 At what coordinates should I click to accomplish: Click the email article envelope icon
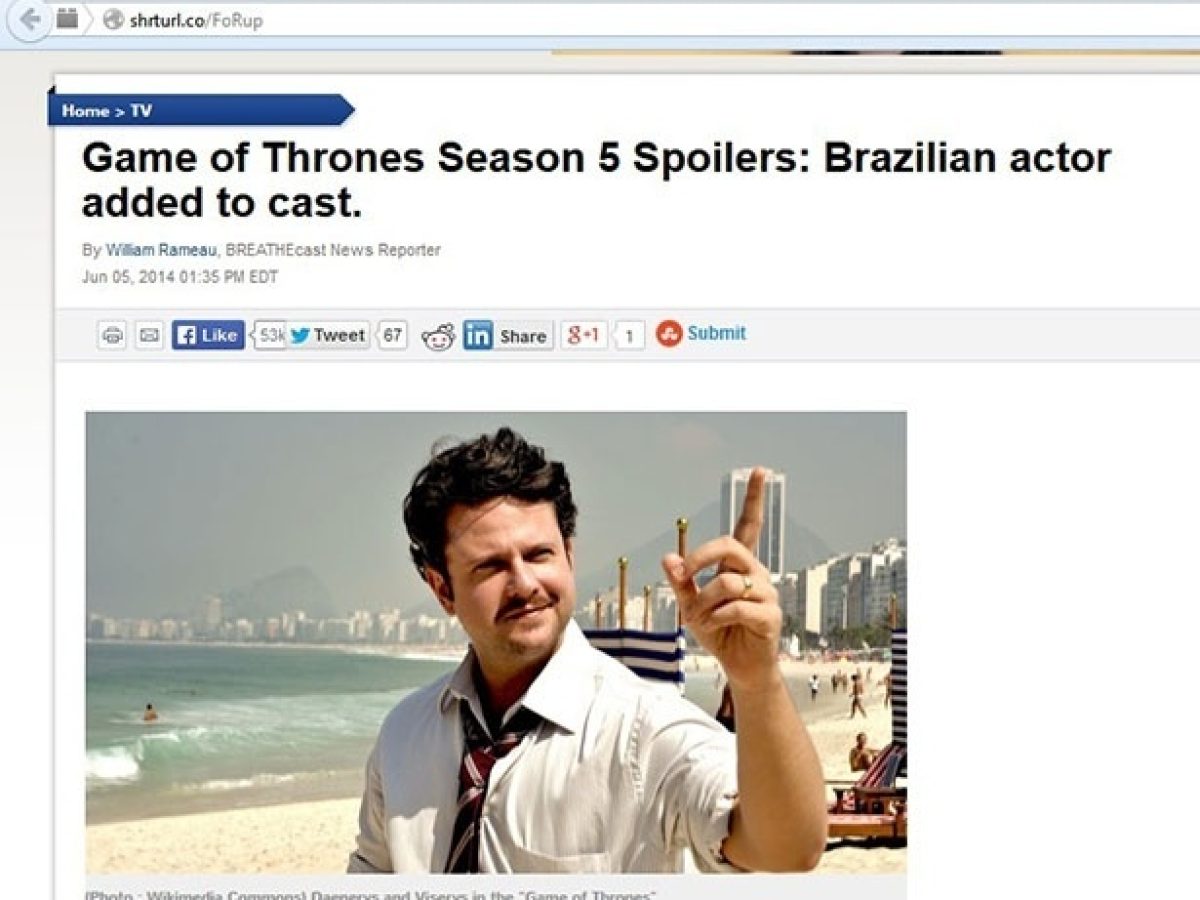(x=149, y=335)
